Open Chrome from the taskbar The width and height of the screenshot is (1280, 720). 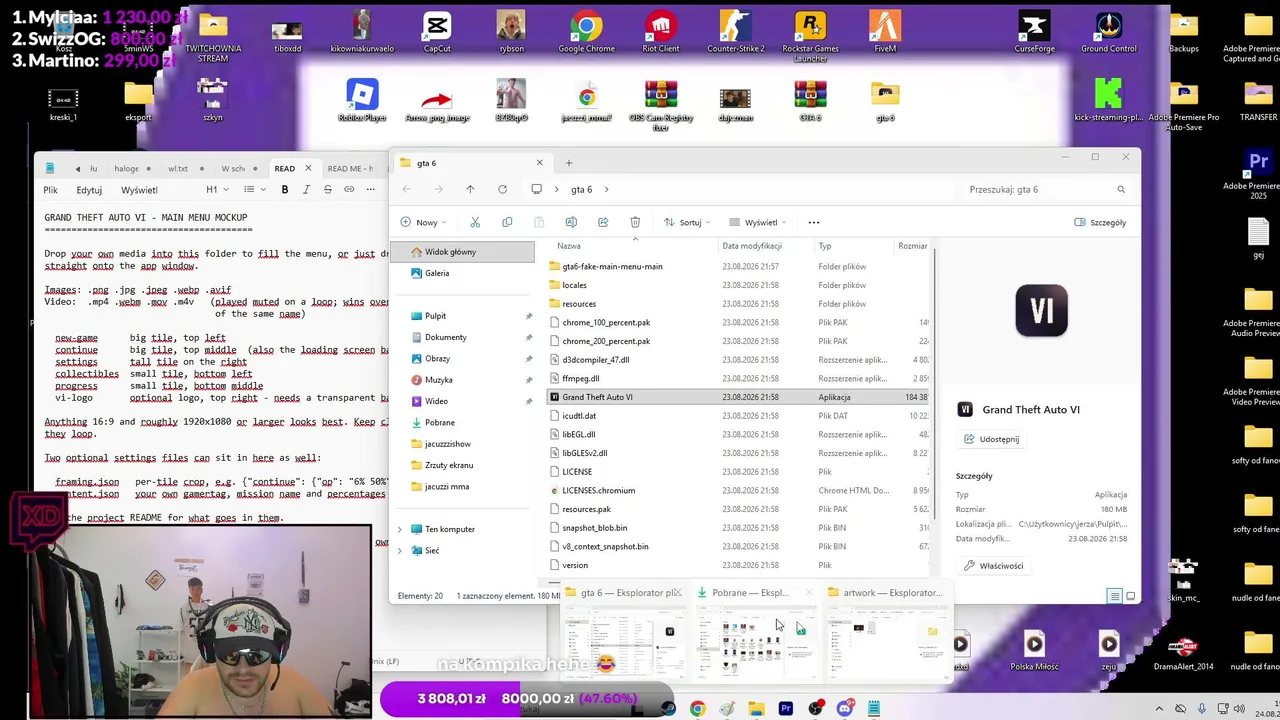click(697, 709)
